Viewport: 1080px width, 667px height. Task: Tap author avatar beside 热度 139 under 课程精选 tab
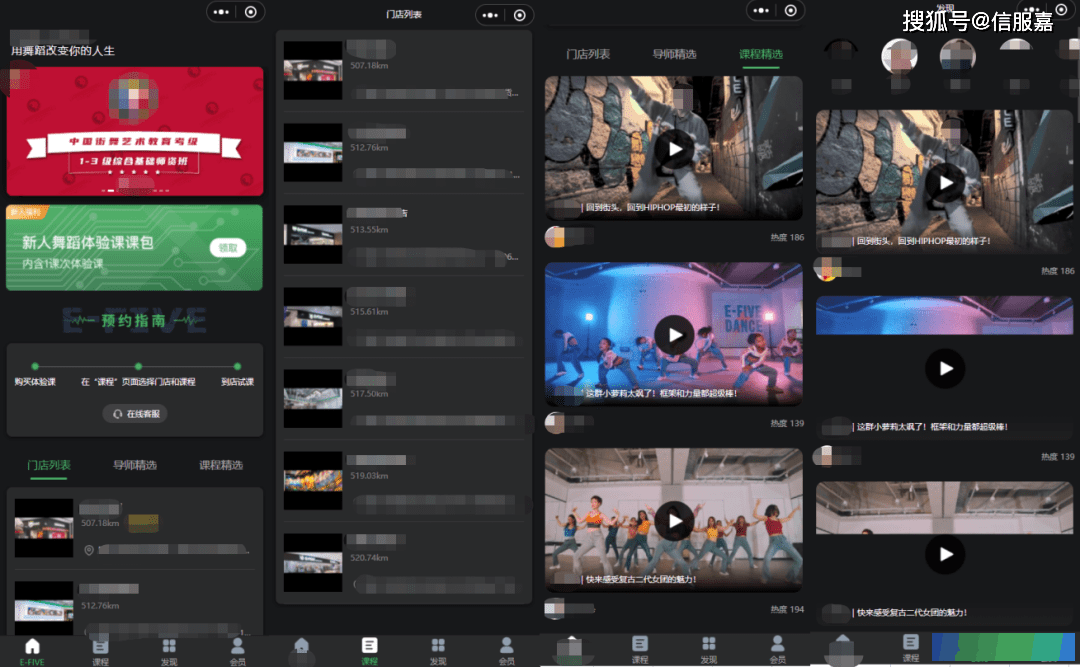coord(554,422)
